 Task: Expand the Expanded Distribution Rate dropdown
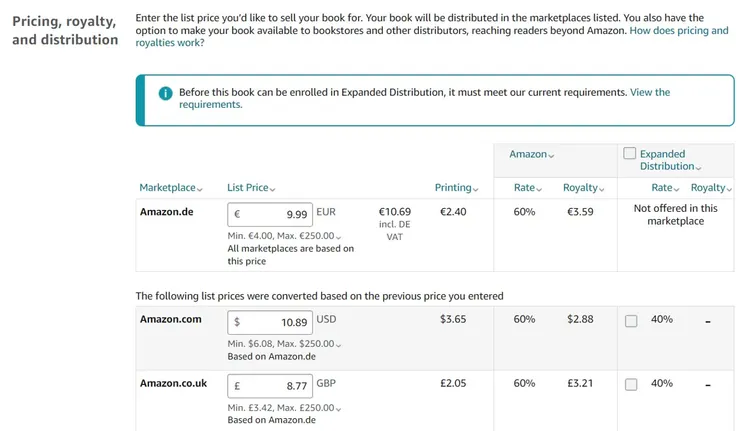click(666, 188)
